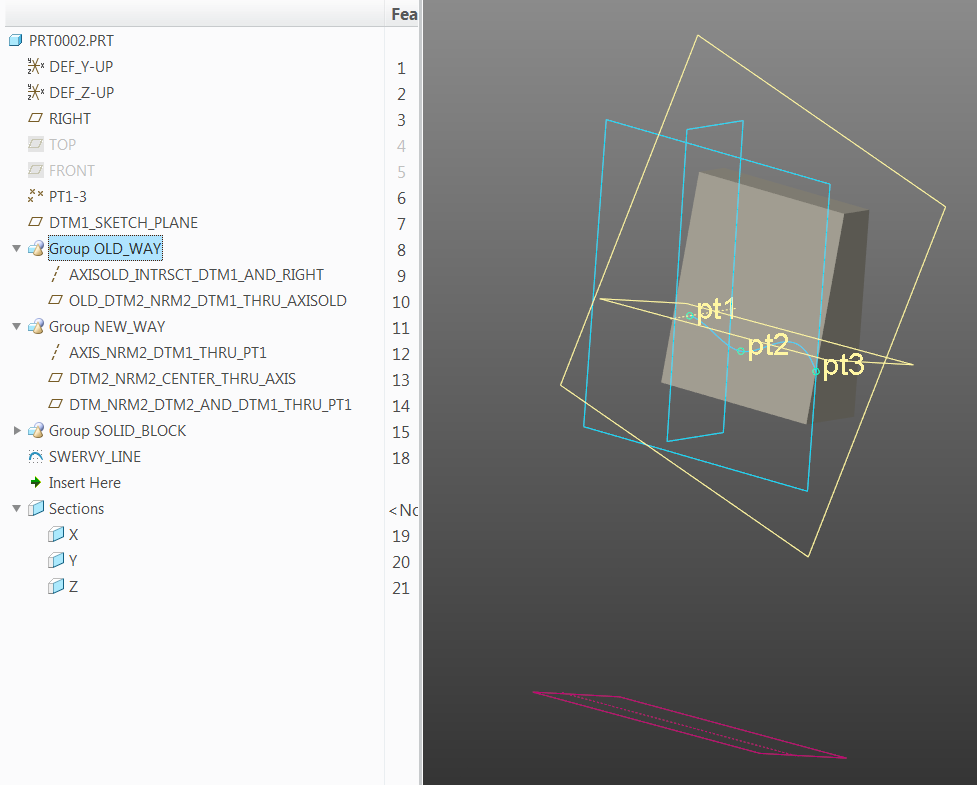Screen dimensions: 977x785
Task: Select the Group NEW_WAY label
Action: 107,326
